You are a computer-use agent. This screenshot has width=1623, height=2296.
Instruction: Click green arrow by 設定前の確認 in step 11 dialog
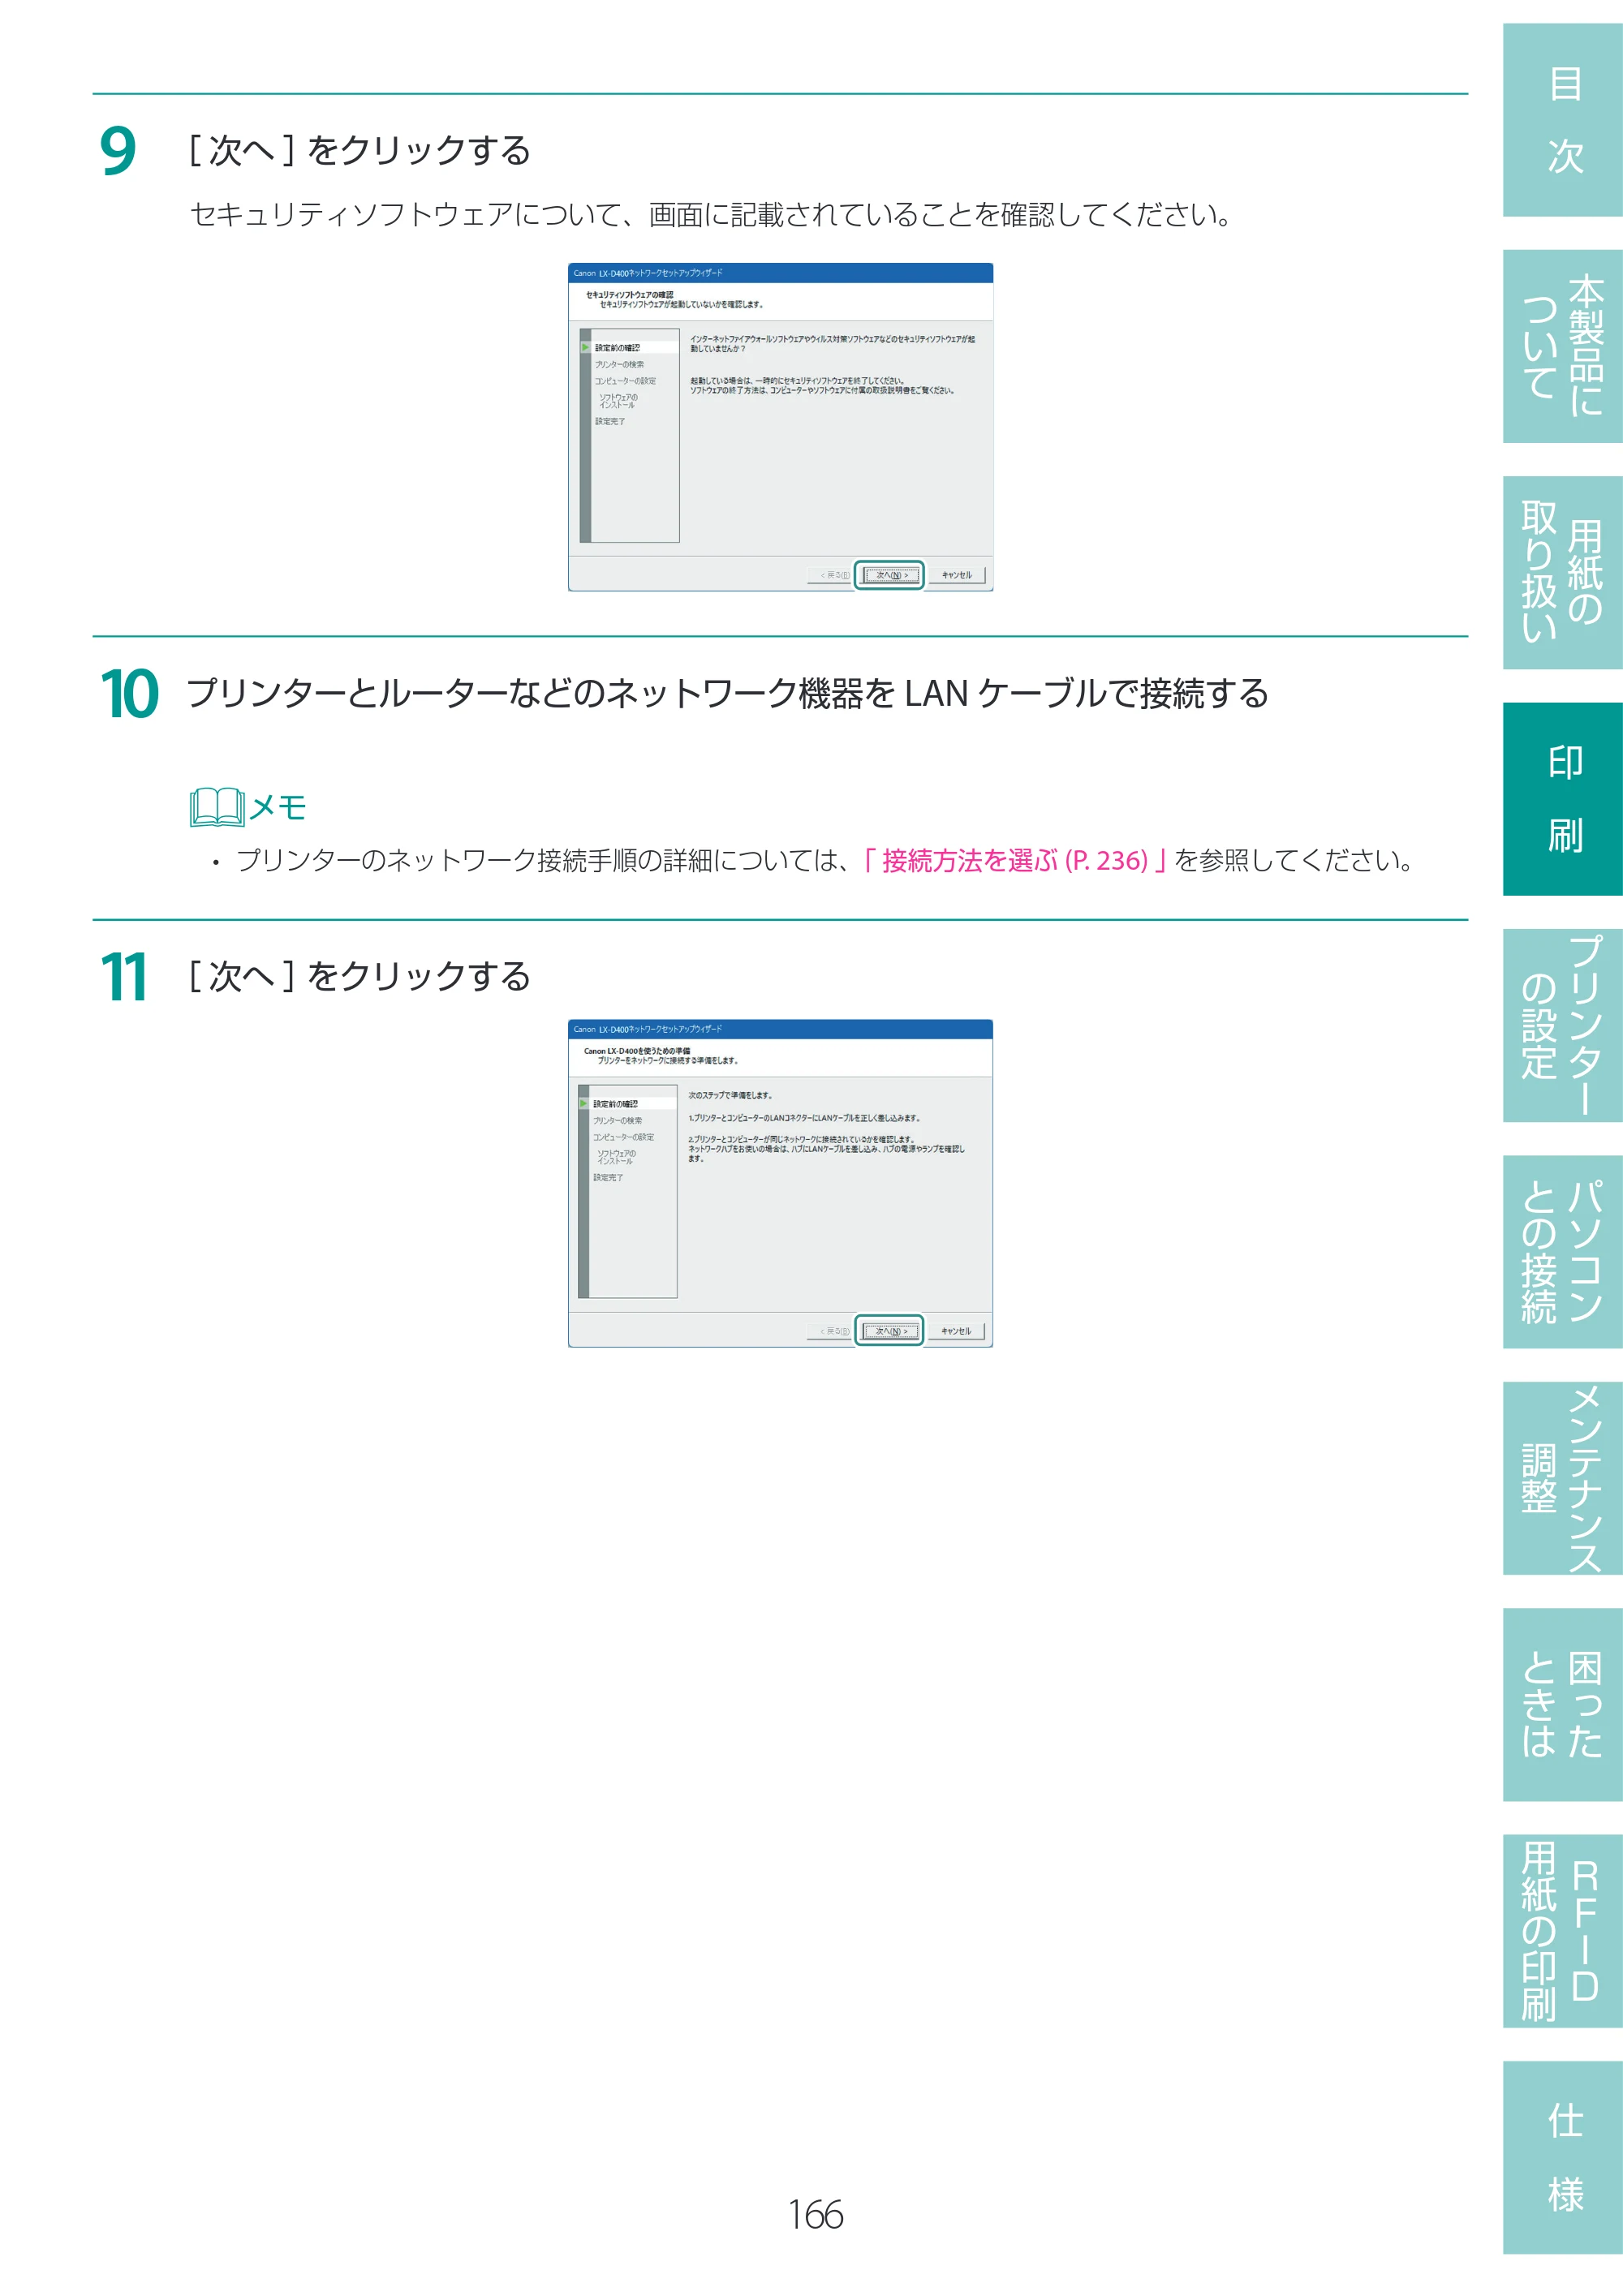(584, 1104)
